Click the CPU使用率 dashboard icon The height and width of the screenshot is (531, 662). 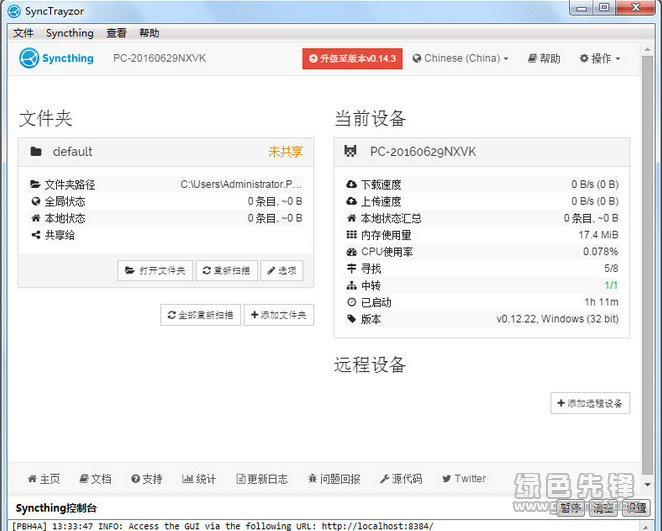point(351,252)
